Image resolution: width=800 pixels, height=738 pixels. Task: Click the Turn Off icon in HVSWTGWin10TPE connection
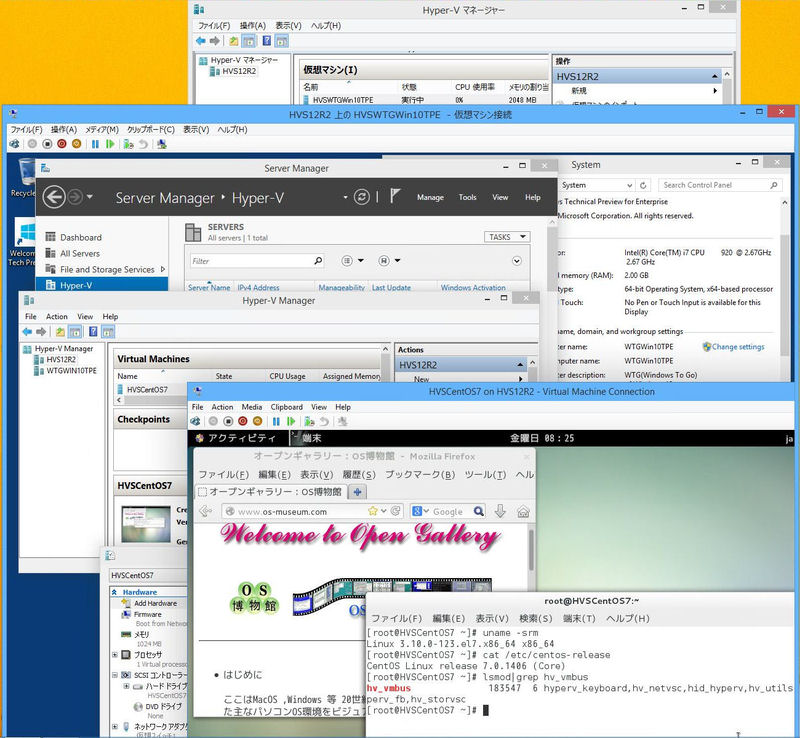click(47, 144)
